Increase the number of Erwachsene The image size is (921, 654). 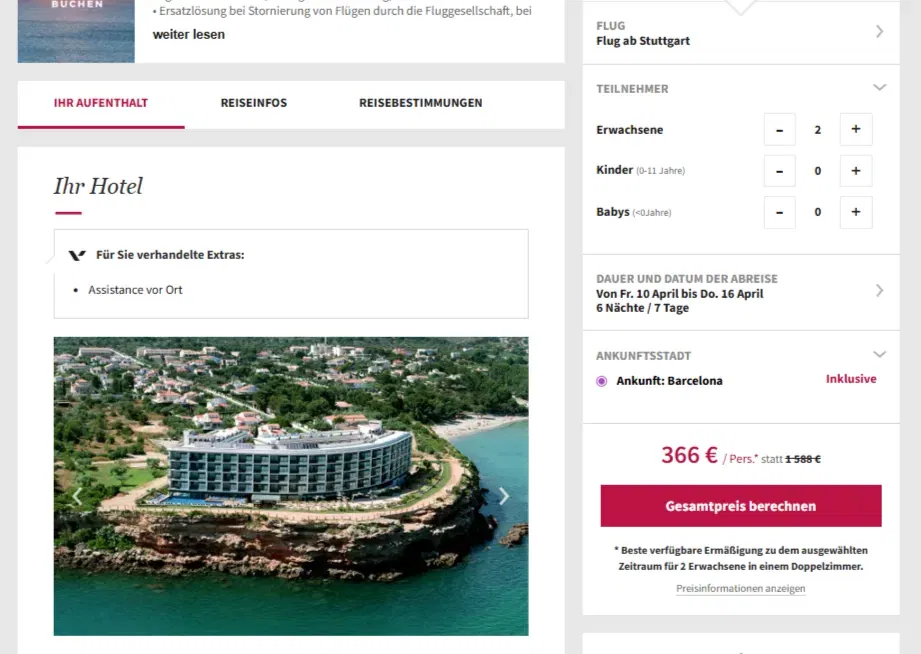point(855,130)
